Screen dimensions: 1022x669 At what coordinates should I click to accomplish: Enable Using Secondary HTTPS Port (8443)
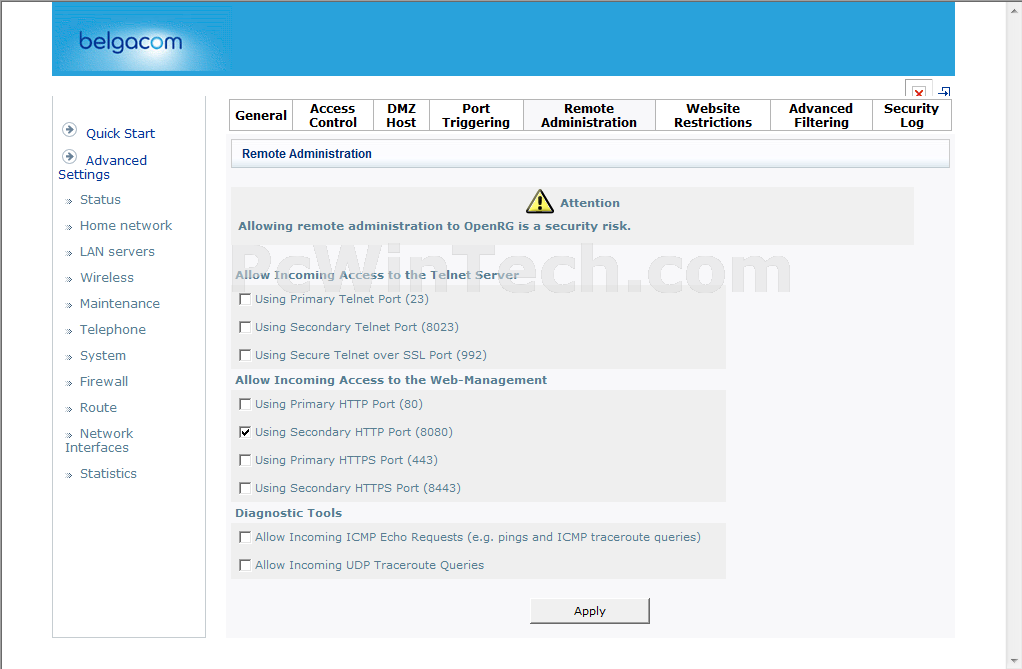click(245, 488)
